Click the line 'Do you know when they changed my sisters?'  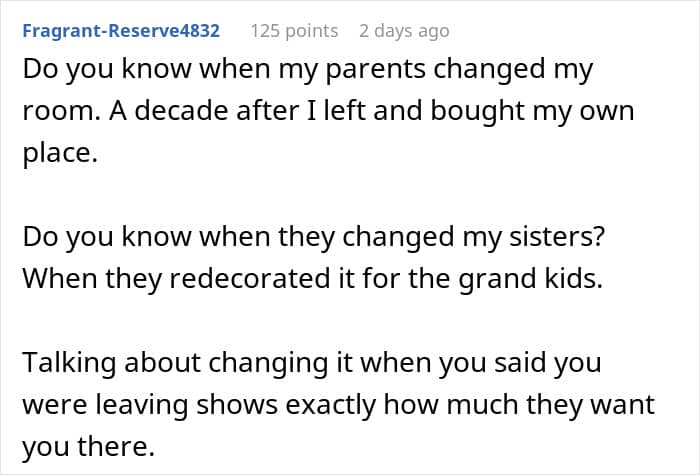(x=313, y=237)
